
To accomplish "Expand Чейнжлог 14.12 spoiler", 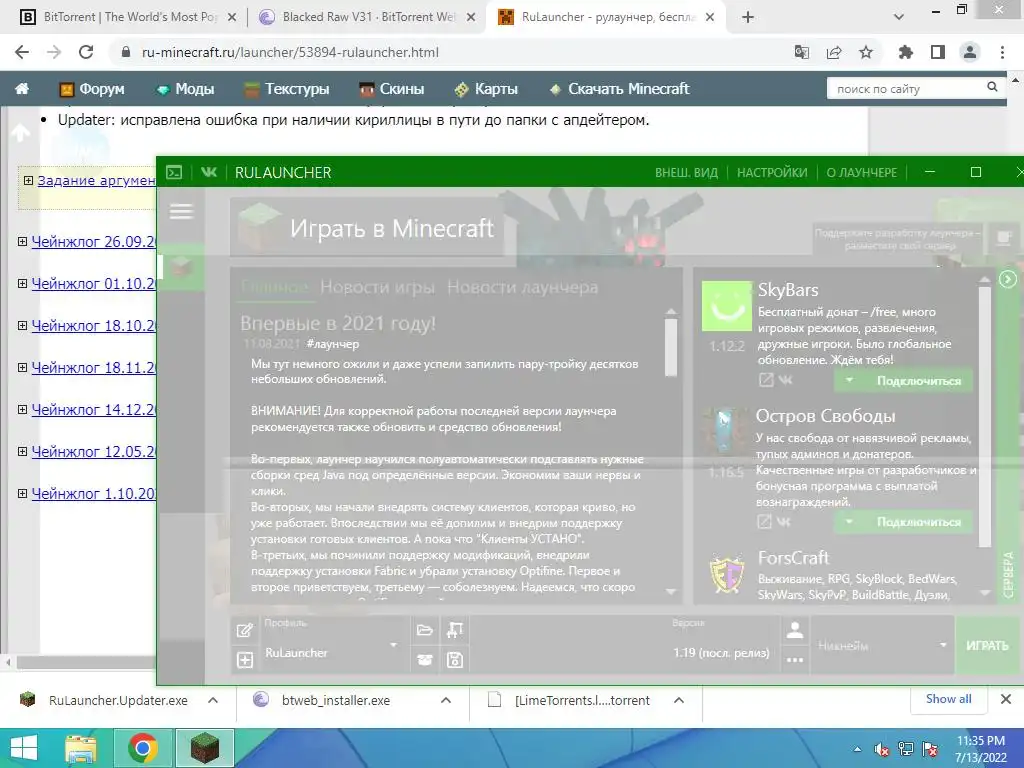I will click(x=22, y=409).
